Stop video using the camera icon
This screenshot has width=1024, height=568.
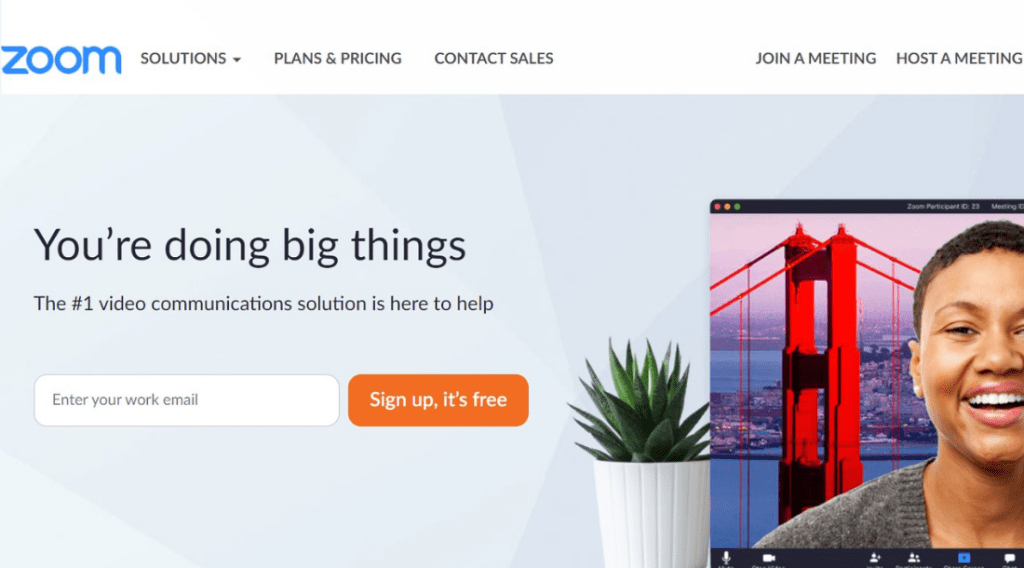[x=769, y=558]
